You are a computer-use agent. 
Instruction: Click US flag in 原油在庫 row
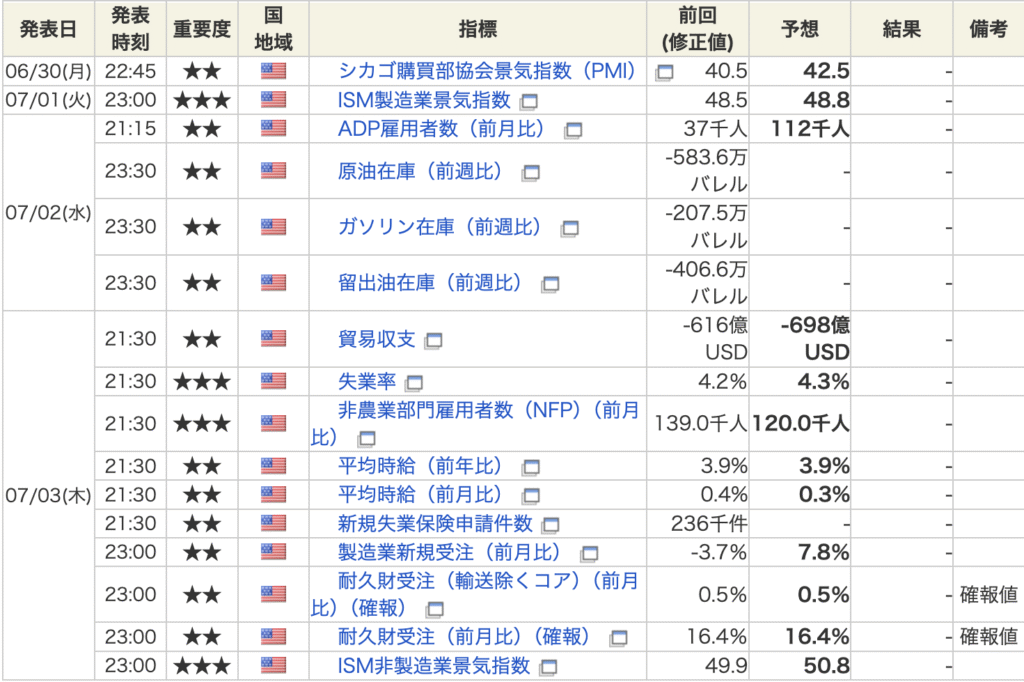[274, 171]
